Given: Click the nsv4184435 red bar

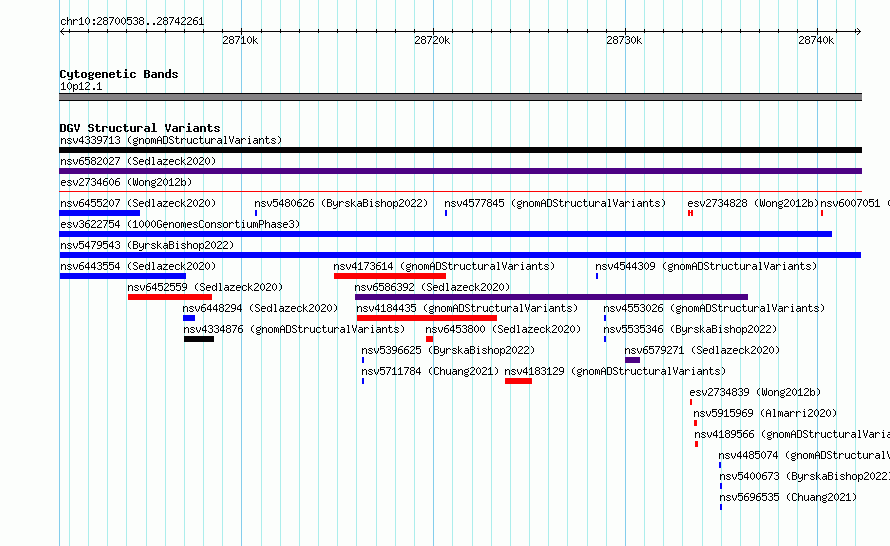Looking at the screenshot, I should pos(427,318).
